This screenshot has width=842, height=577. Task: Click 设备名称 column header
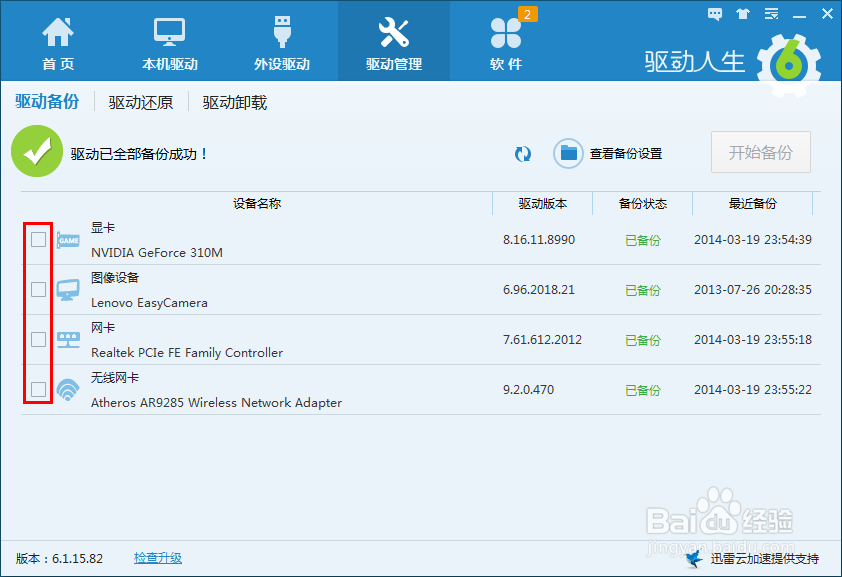click(257, 203)
